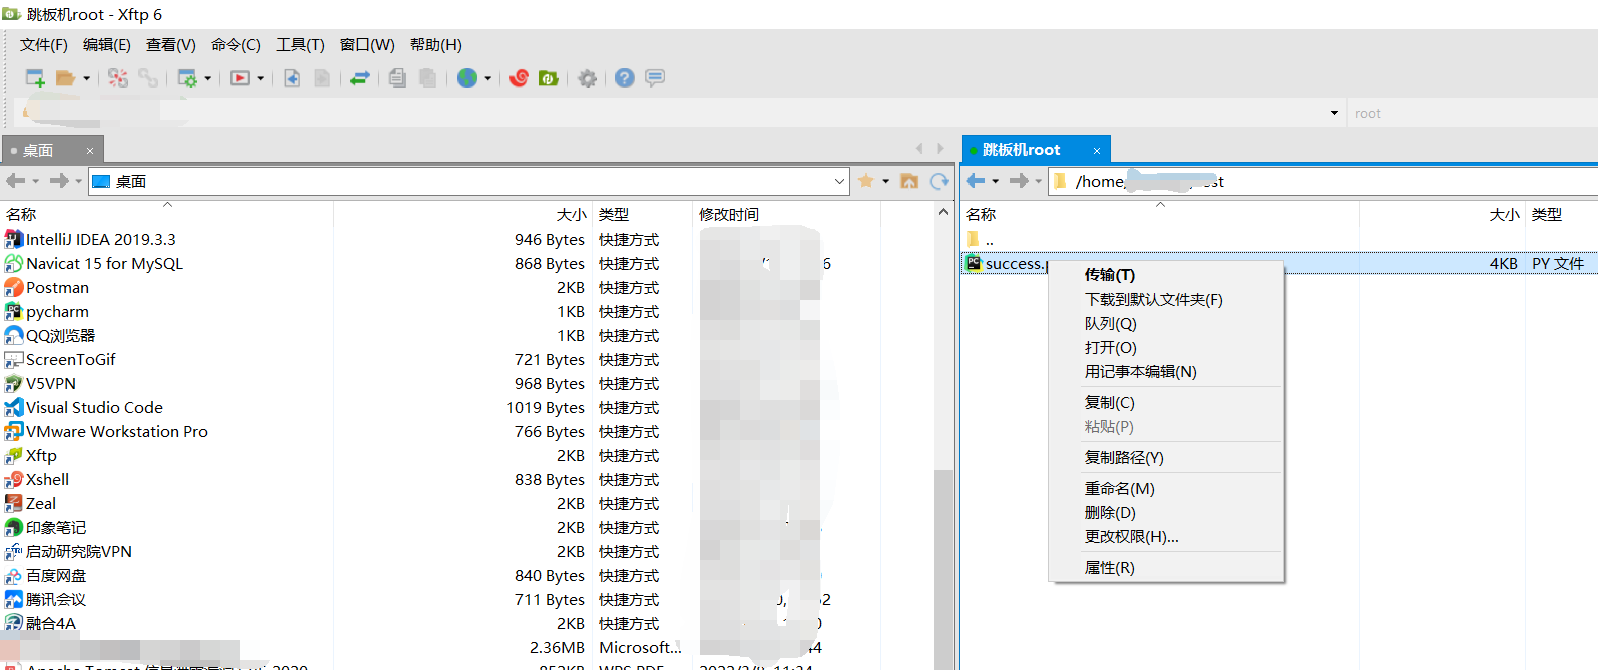Expand remote back arrow history dropdown
1598x670 pixels.
[x=996, y=181]
